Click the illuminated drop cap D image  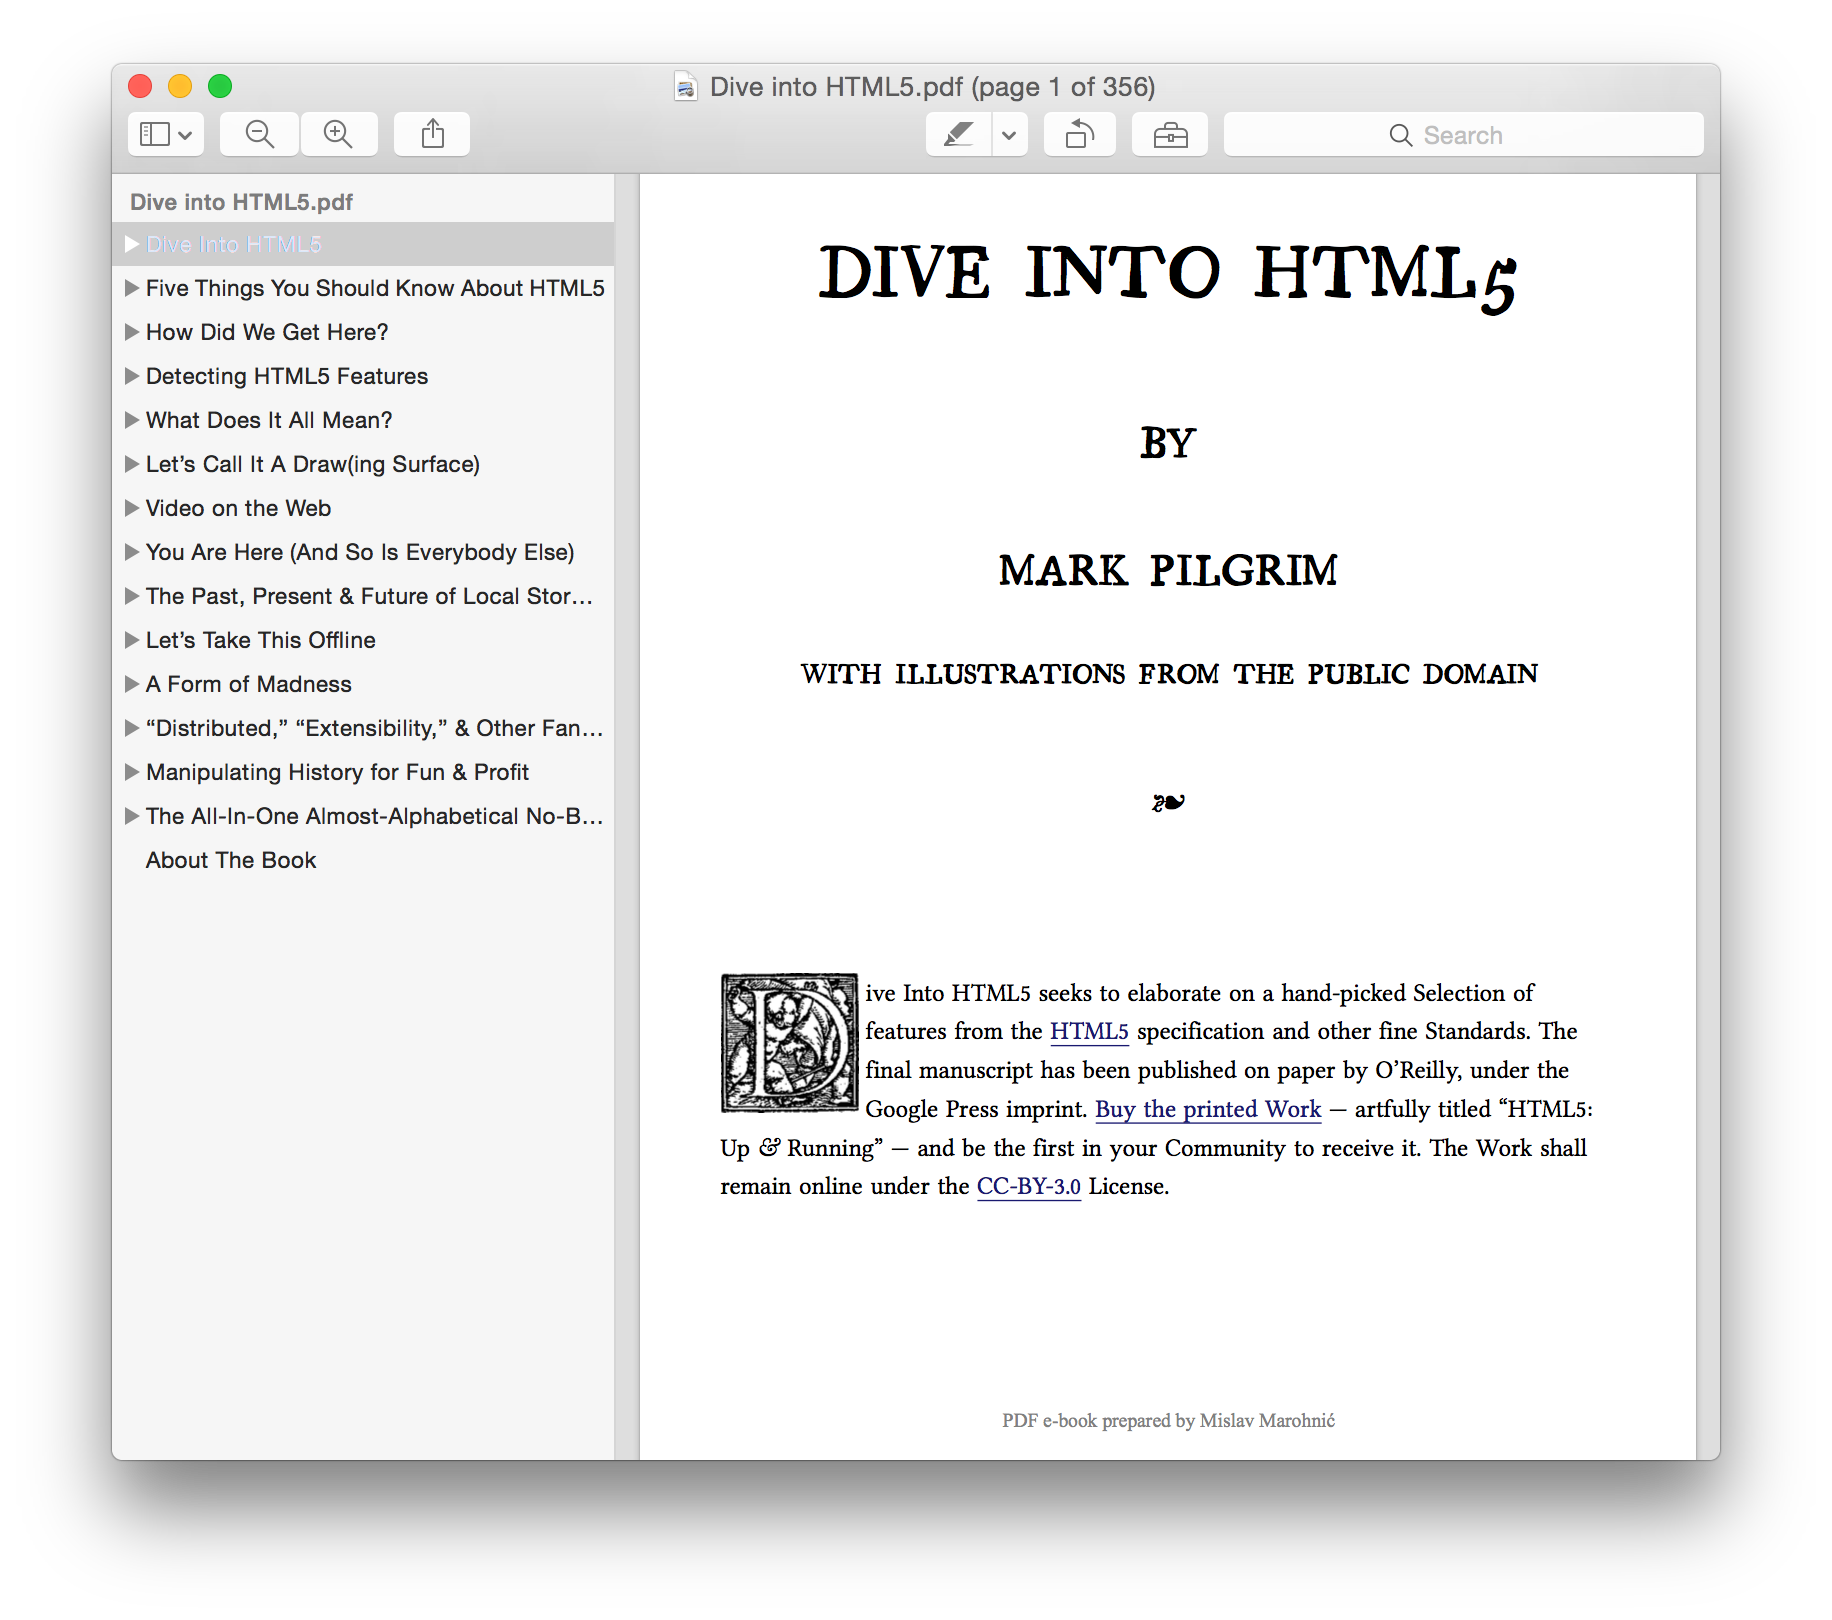click(x=789, y=1043)
